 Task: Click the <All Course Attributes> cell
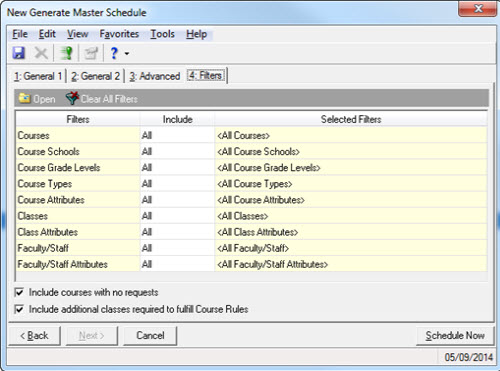tap(351, 200)
